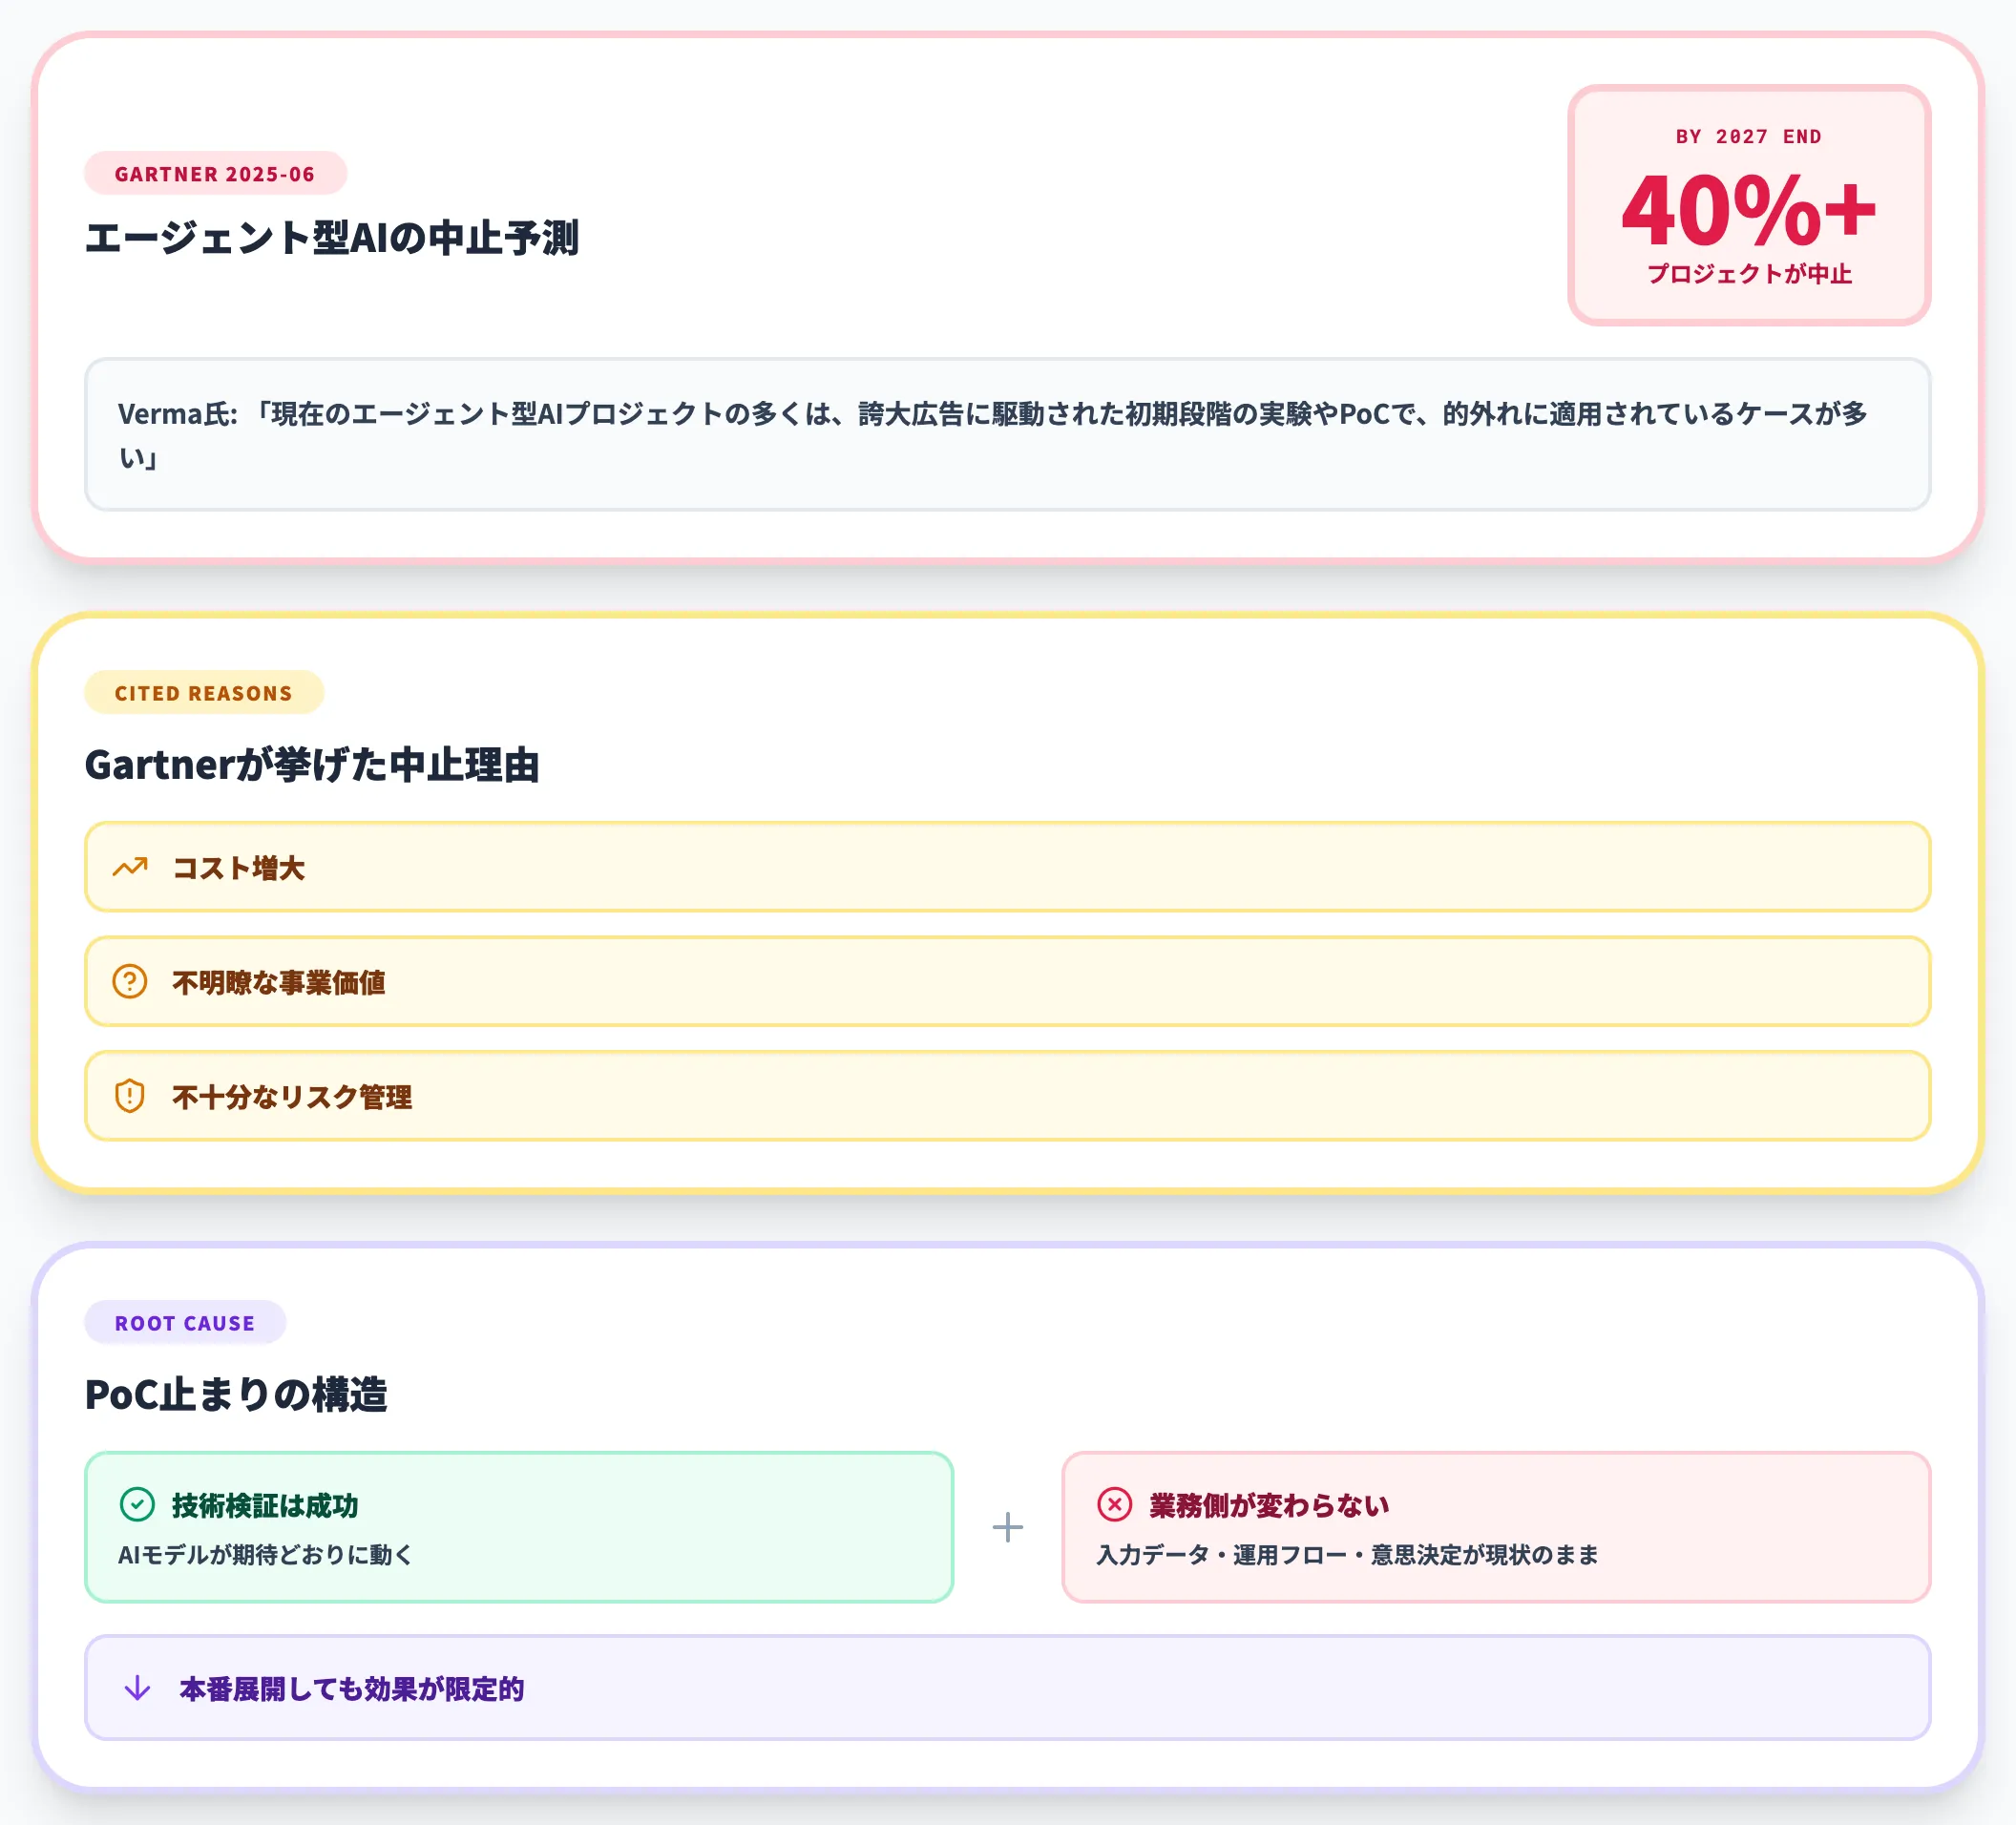Click the conclusion text 本番展開しても効果が限定的
2016x1825 pixels.
[x=351, y=1689]
